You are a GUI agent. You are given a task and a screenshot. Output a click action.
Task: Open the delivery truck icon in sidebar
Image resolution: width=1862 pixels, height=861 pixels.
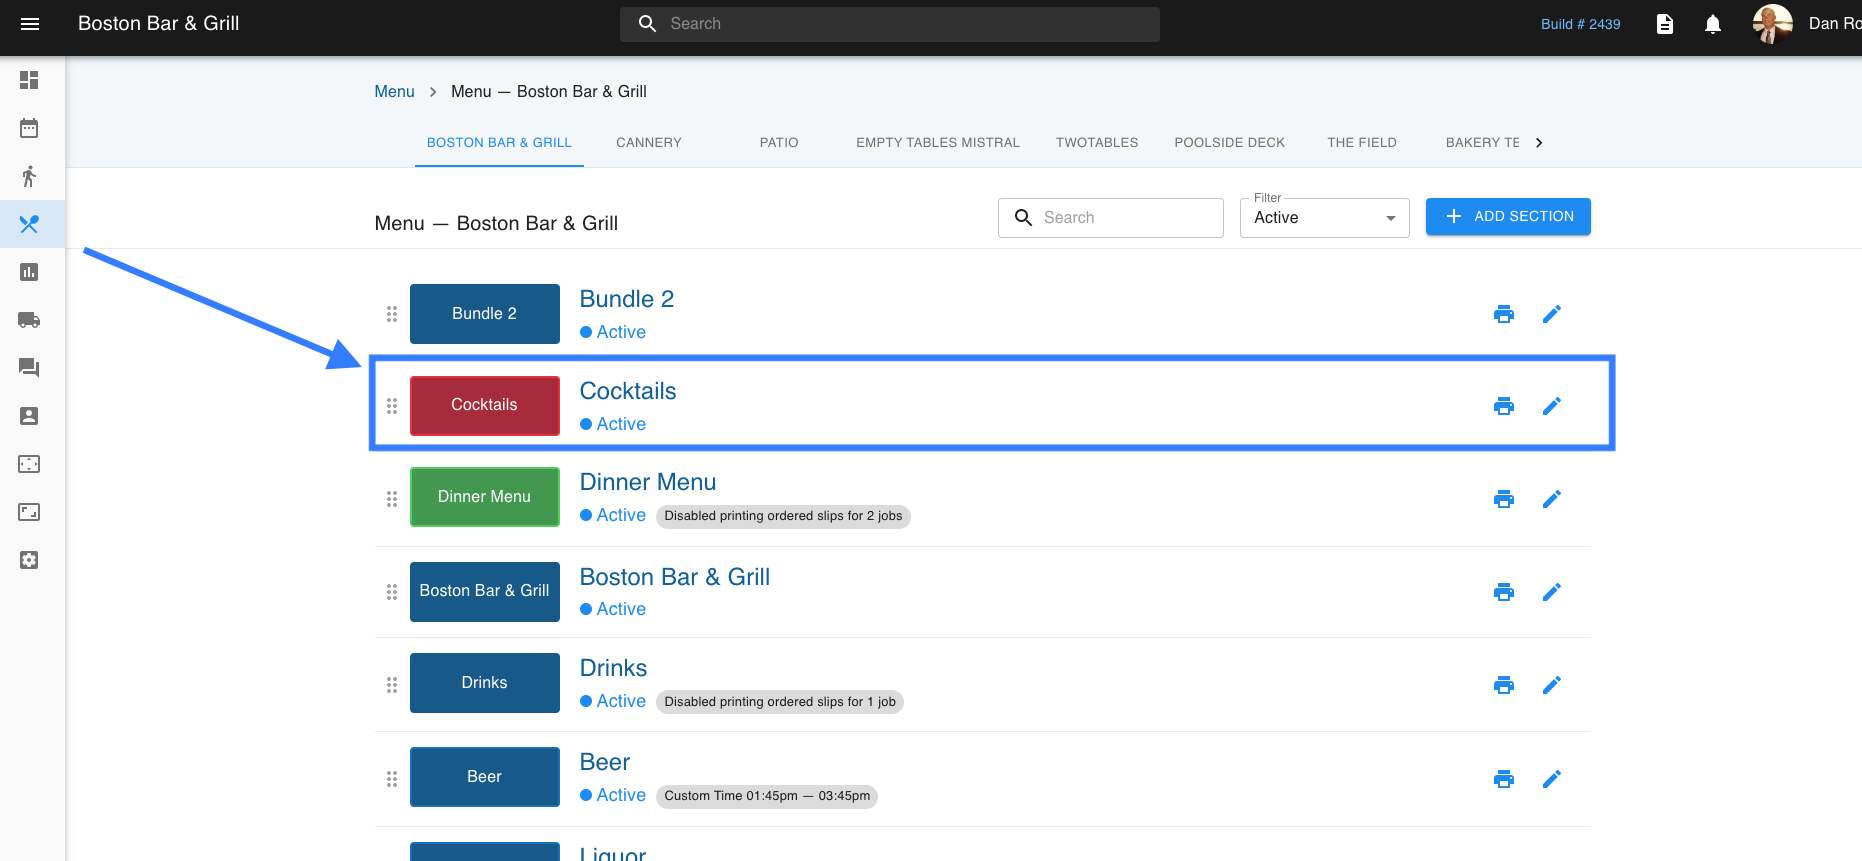pyautogui.click(x=29, y=320)
